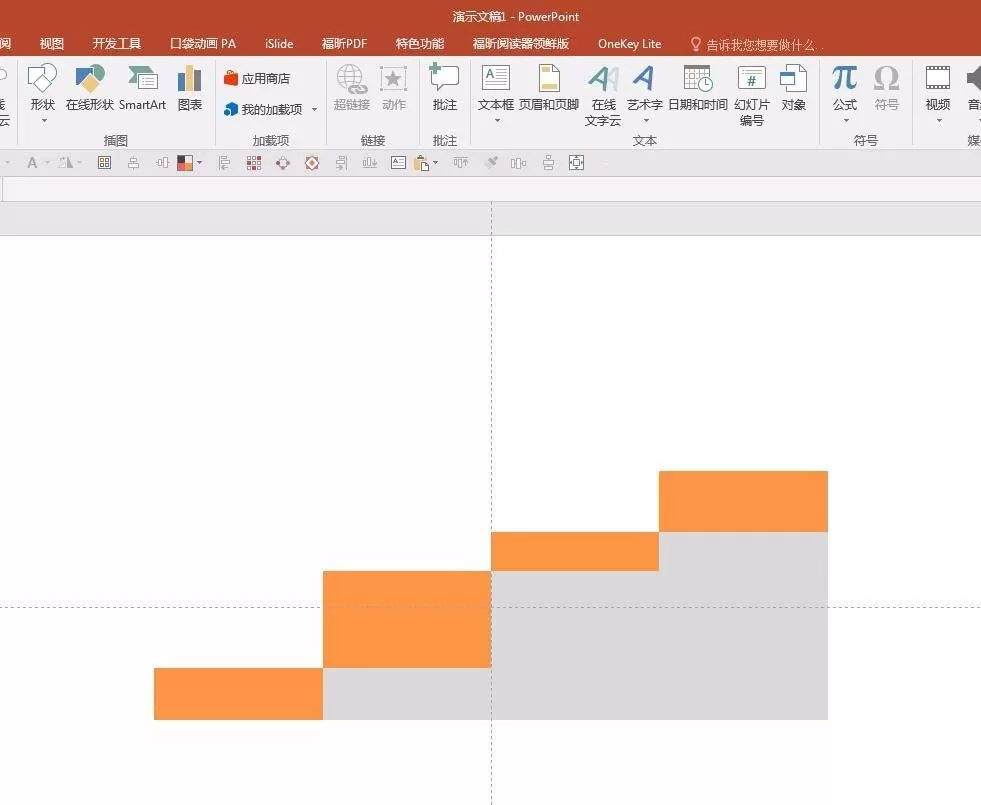Image resolution: width=981 pixels, height=805 pixels.
Task: Insert WordArt (艺术字)
Action: click(x=644, y=88)
